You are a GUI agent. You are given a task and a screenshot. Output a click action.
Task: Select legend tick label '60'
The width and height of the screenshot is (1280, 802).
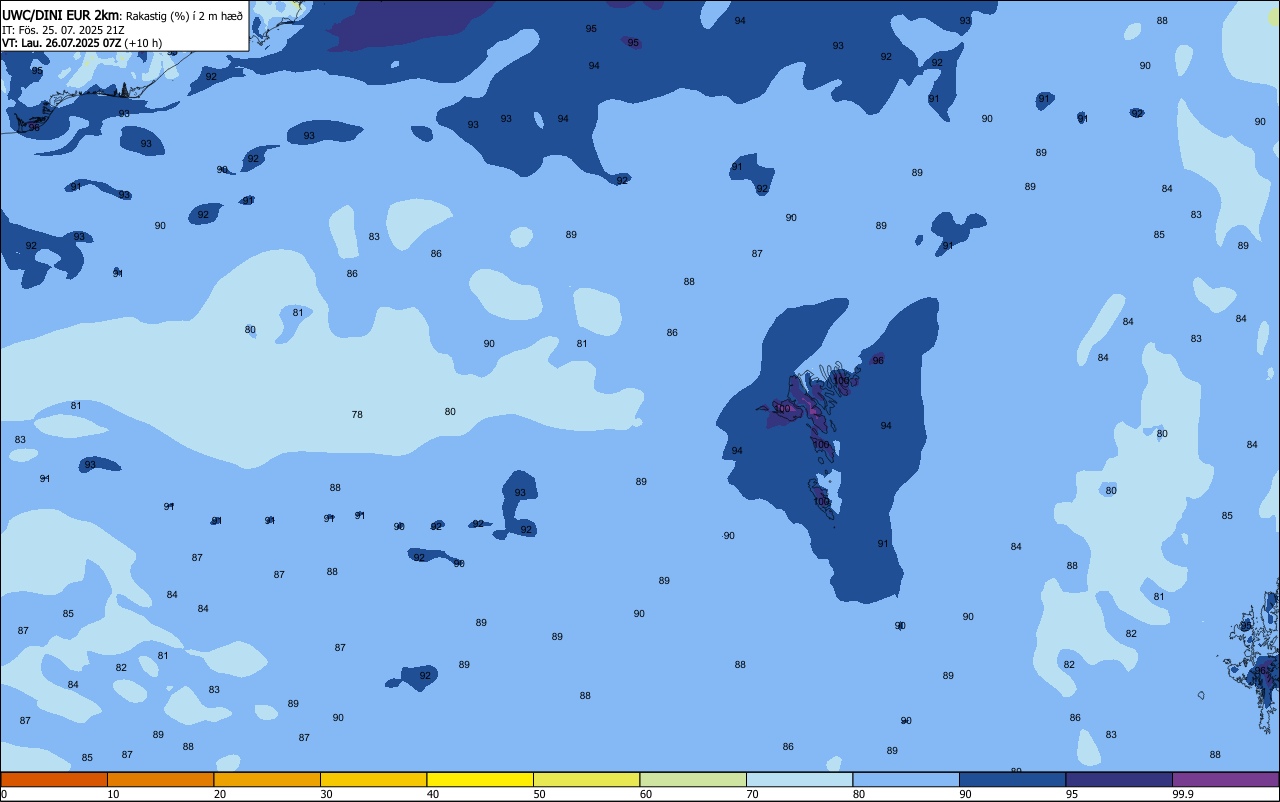click(646, 794)
